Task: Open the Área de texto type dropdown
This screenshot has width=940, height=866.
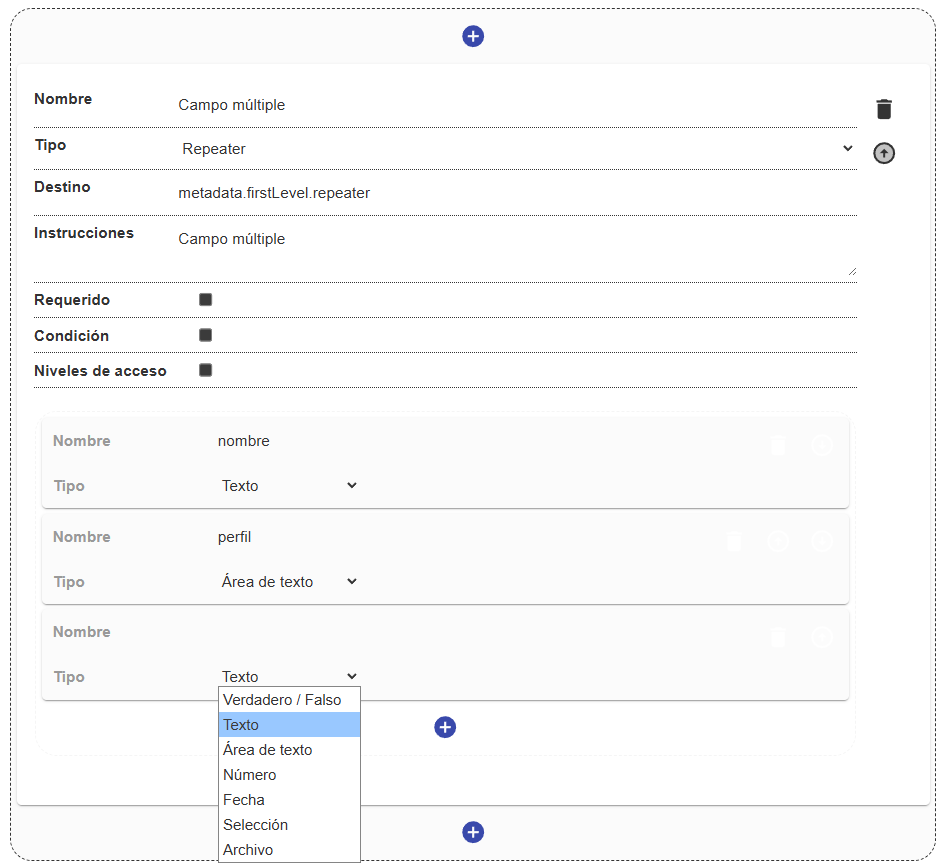Action: pos(289,581)
